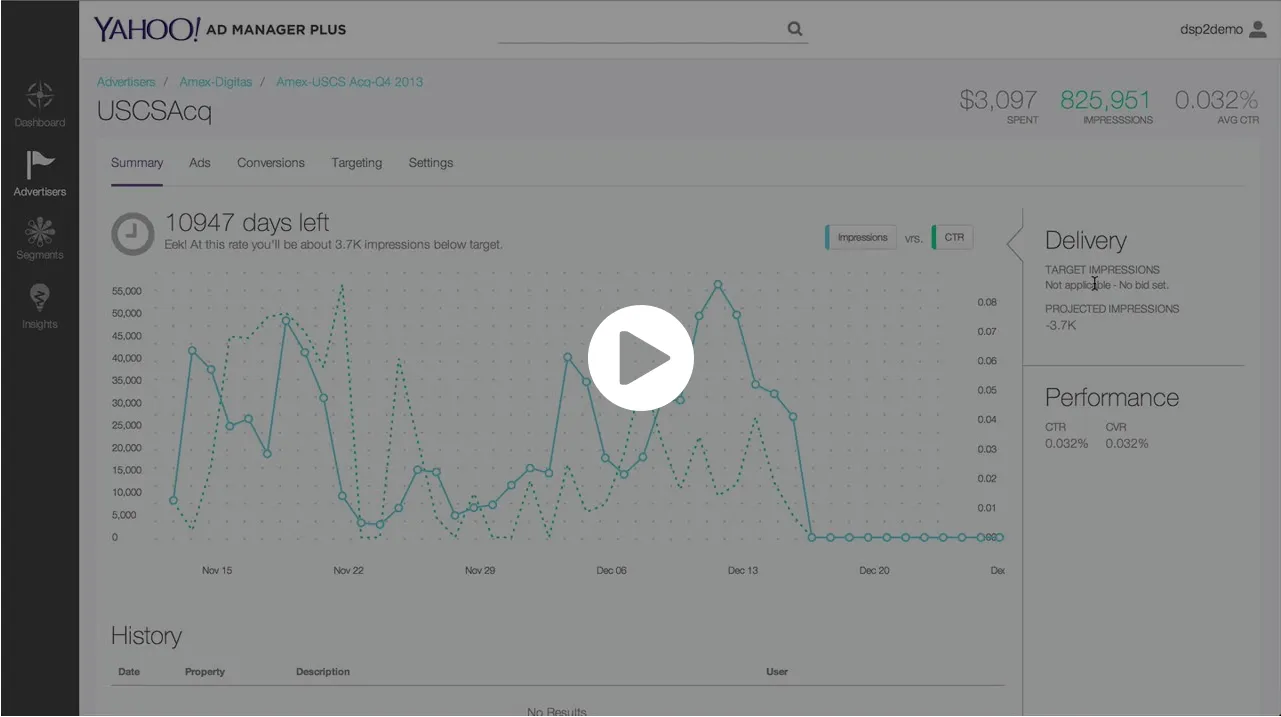
Task: Click the History section heading
Action: 146,636
